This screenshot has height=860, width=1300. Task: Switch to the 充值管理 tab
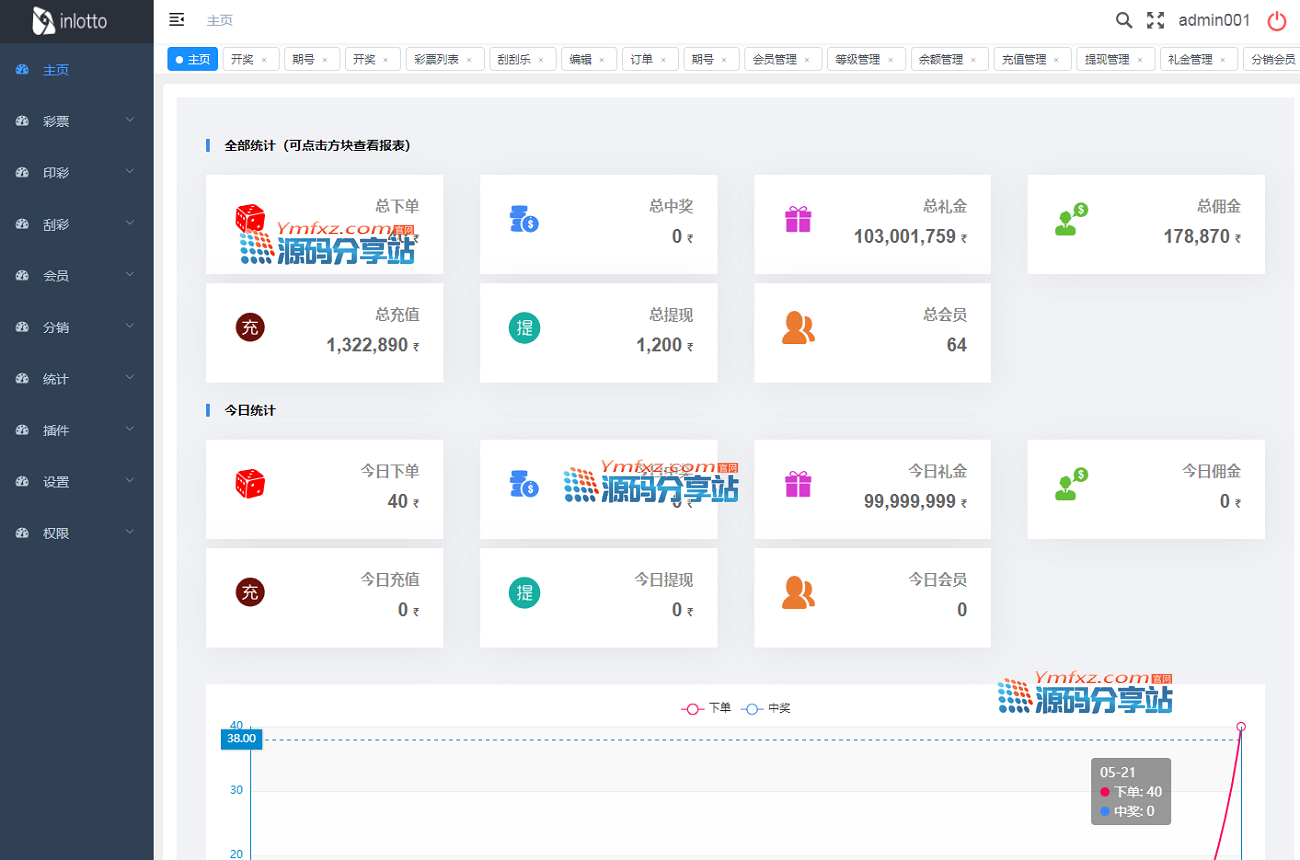click(1024, 59)
